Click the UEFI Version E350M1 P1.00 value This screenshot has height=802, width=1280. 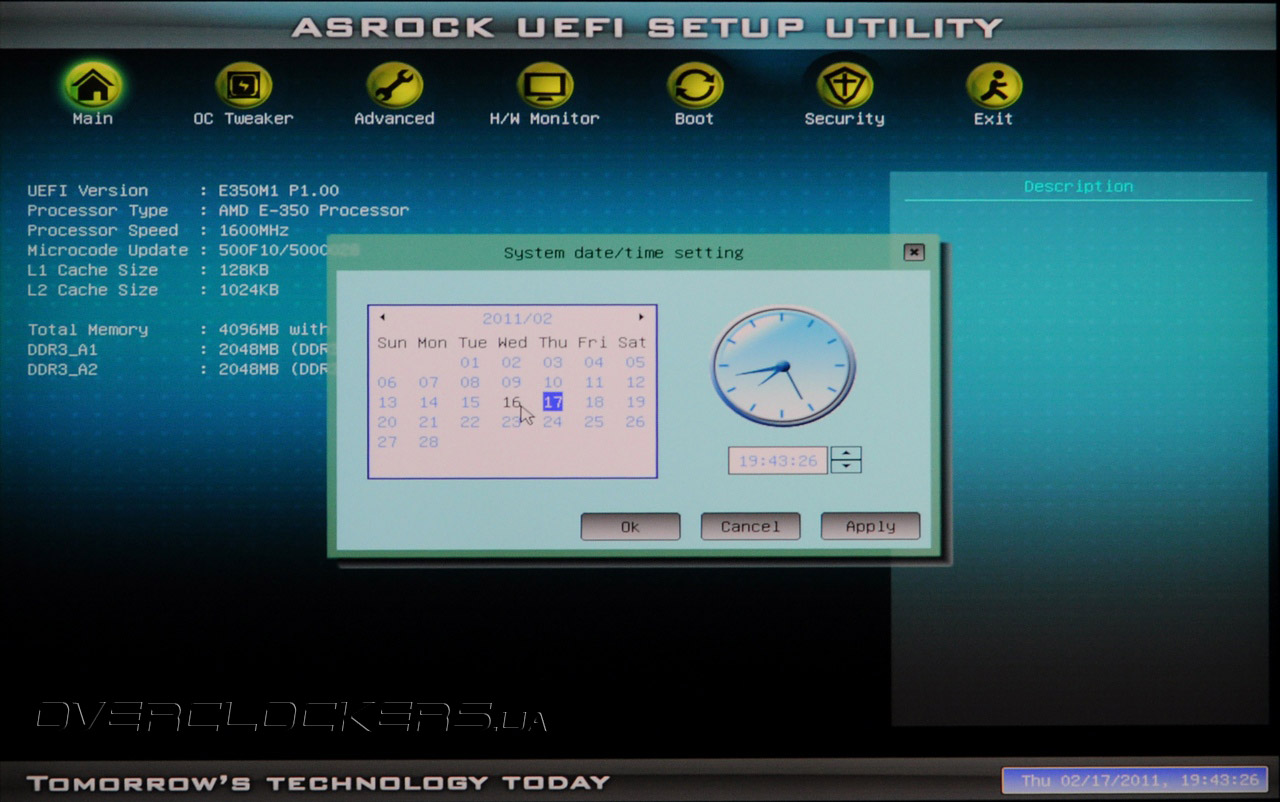pos(278,191)
